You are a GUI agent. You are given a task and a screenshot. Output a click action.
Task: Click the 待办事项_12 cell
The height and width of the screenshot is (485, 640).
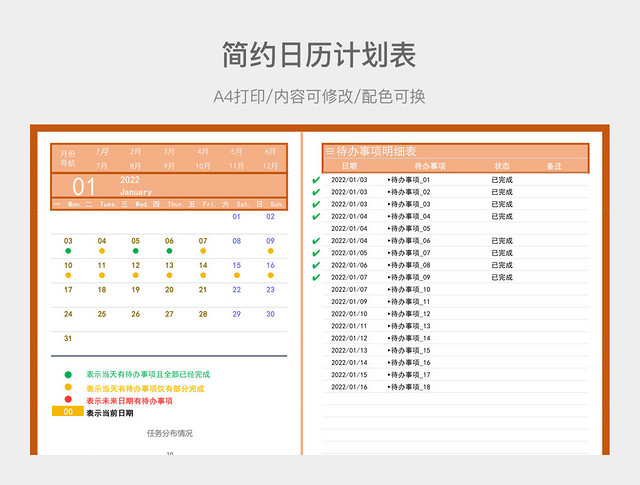(x=409, y=314)
